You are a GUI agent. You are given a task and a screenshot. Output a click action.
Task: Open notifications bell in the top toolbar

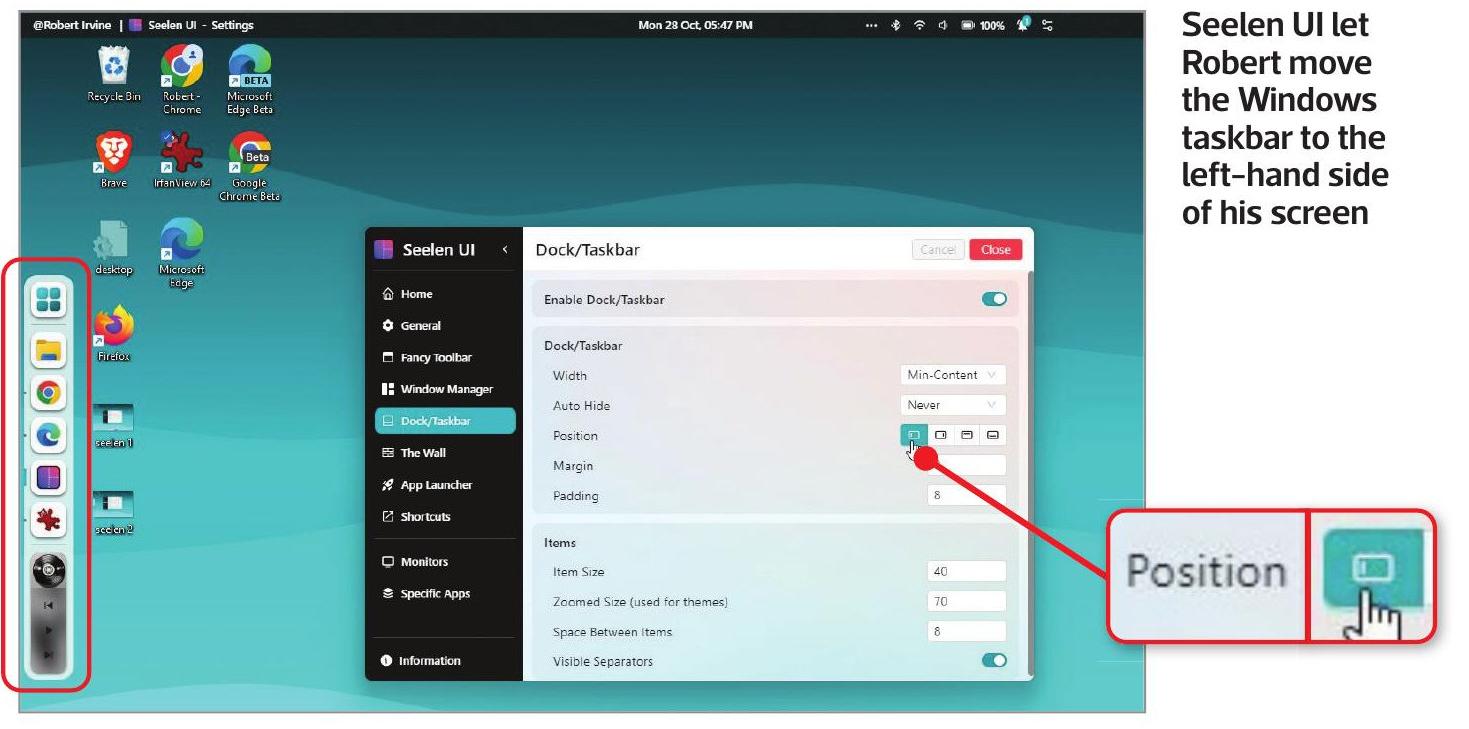point(1023,24)
